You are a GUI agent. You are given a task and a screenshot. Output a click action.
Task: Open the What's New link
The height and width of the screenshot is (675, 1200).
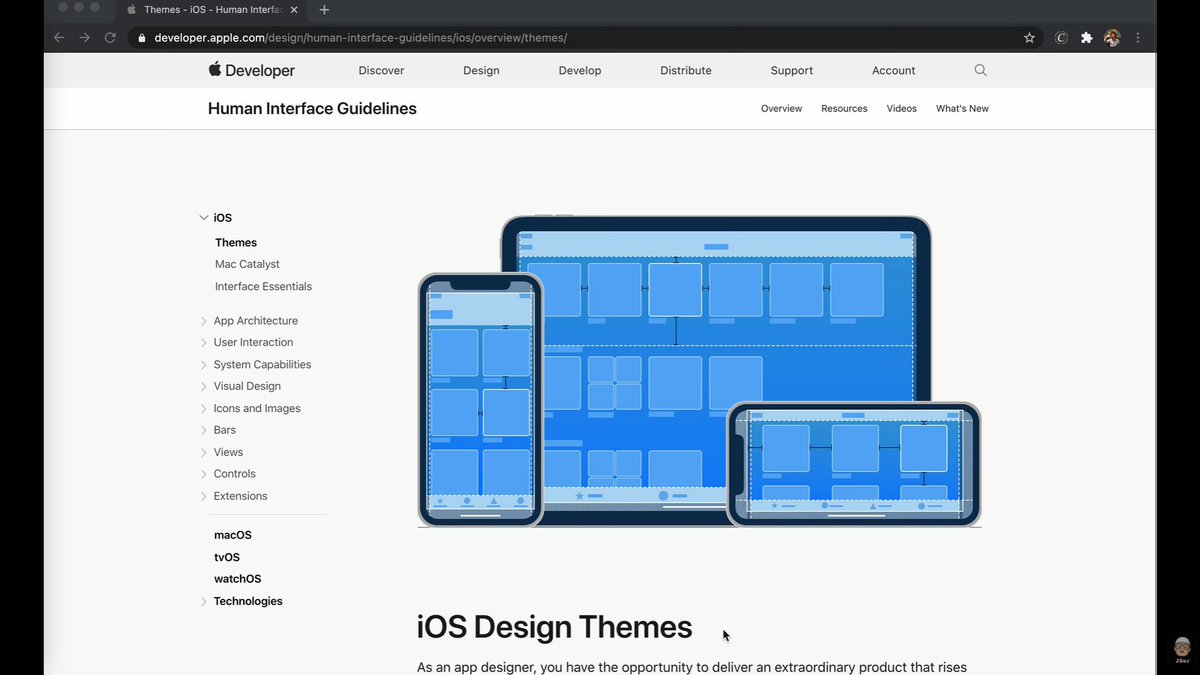(x=962, y=108)
